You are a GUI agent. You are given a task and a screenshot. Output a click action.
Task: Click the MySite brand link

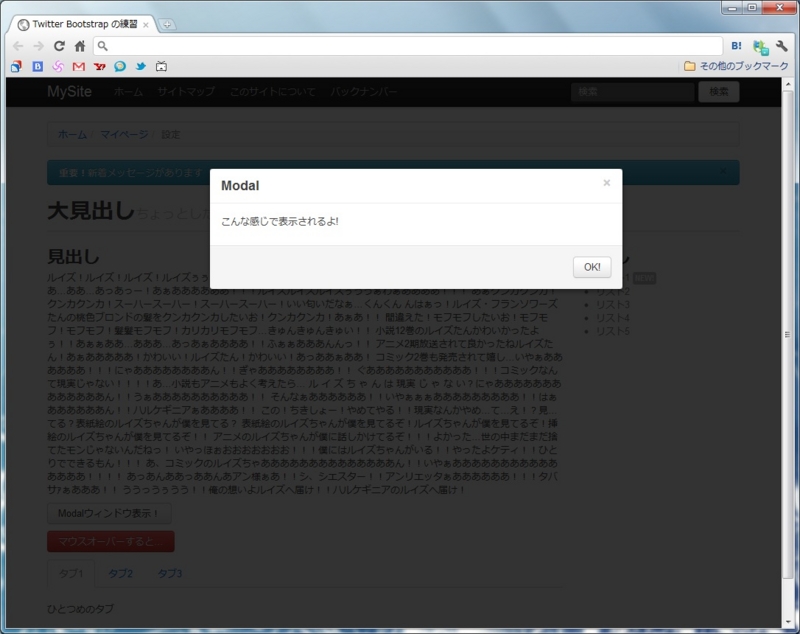(x=69, y=92)
